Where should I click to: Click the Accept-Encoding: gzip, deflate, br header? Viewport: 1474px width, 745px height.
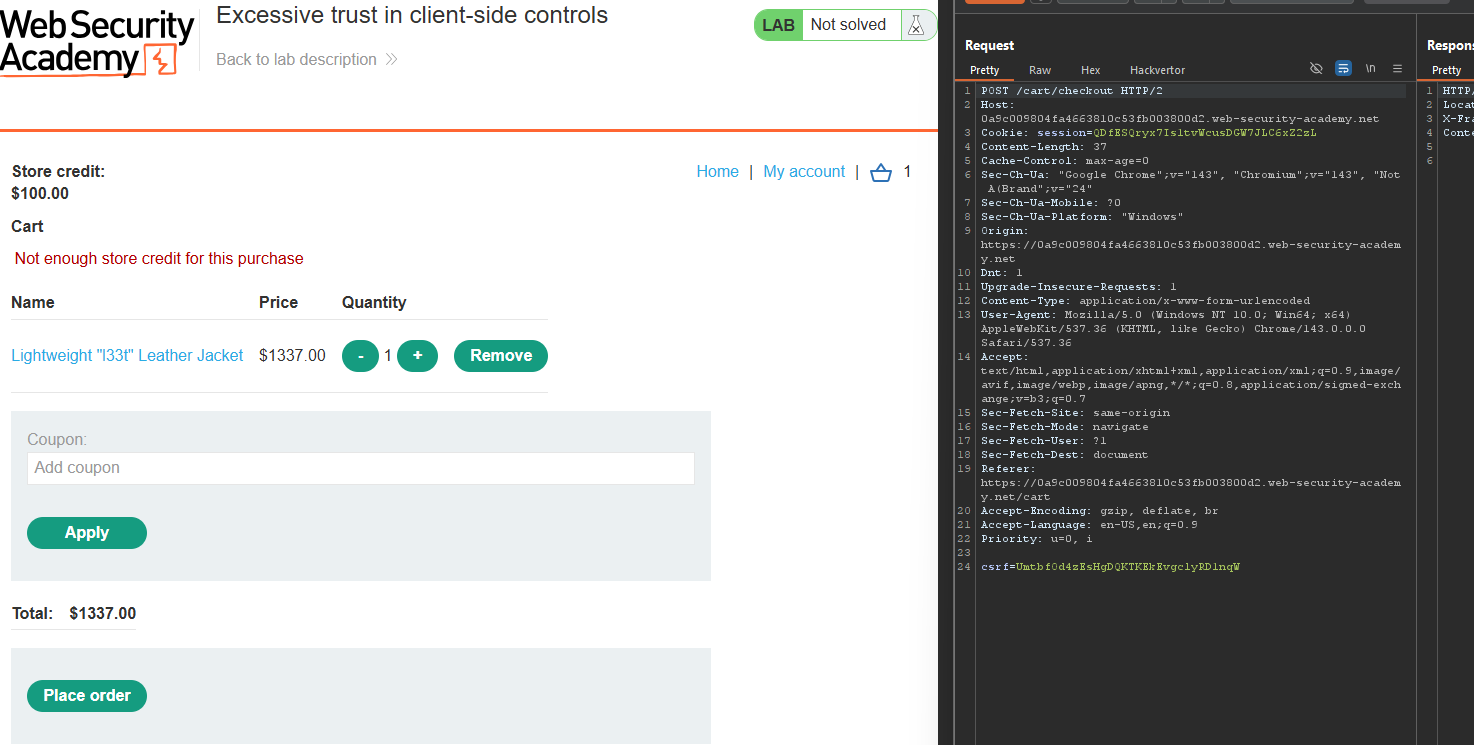pyautogui.click(x=1100, y=511)
